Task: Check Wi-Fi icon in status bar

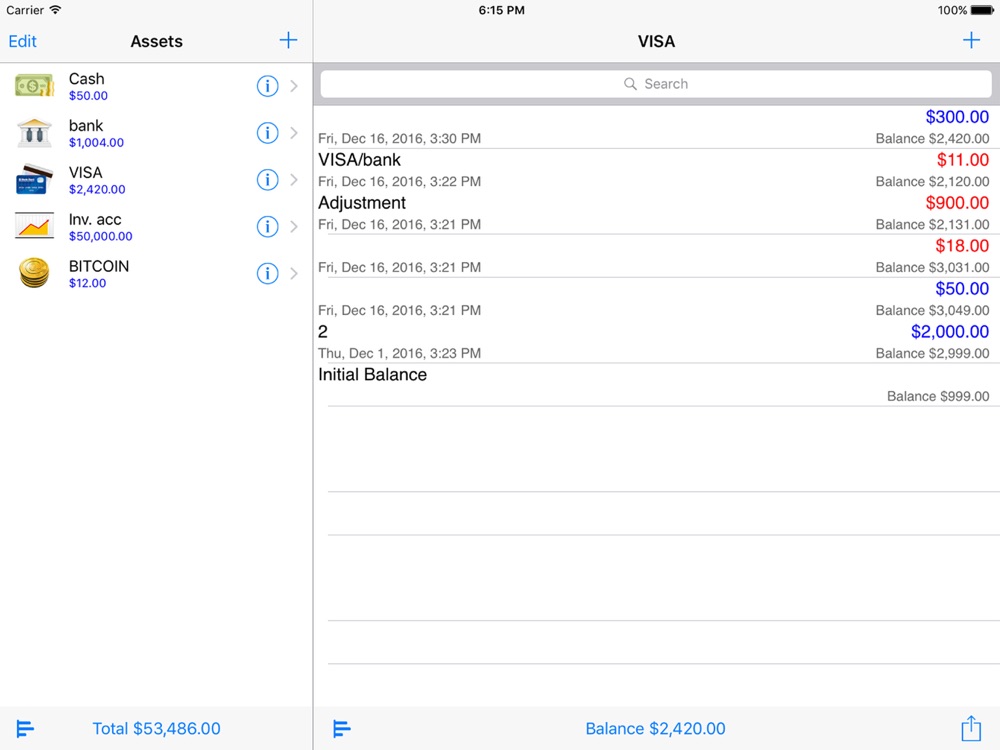Action: coord(55,10)
